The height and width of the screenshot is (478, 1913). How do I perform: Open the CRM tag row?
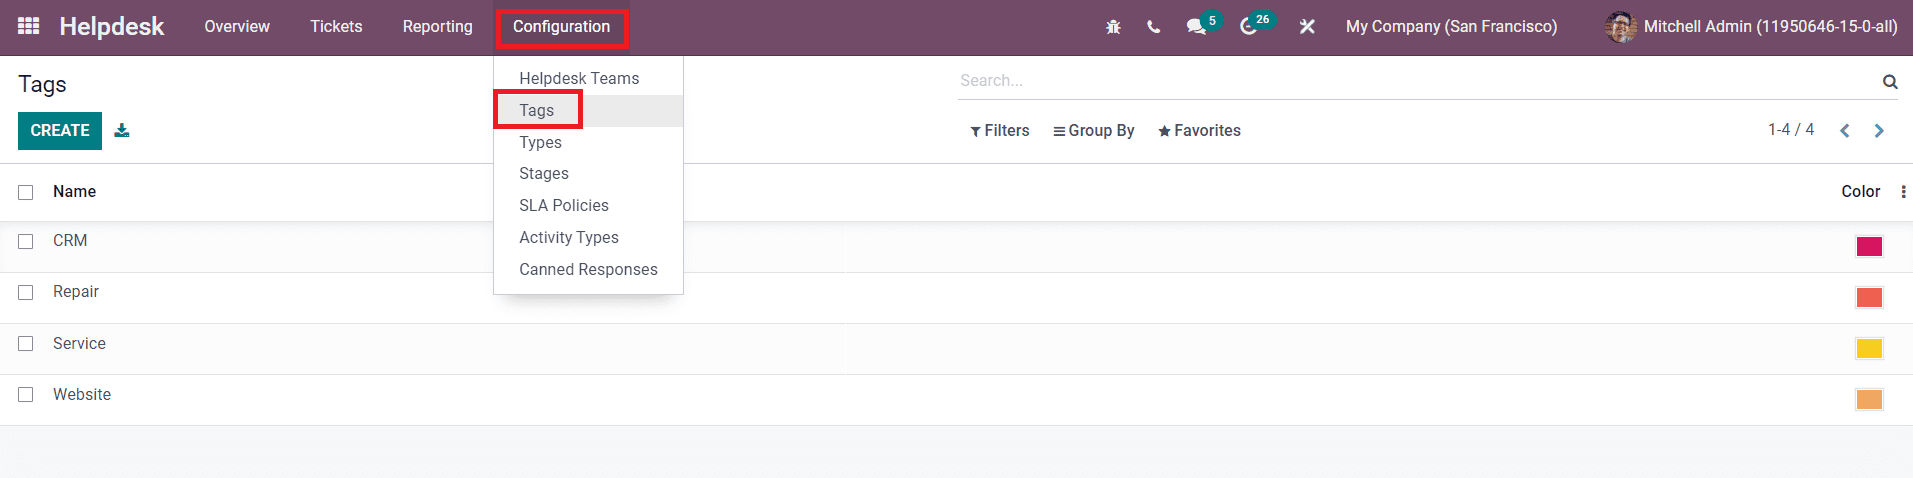click(956, 247)
